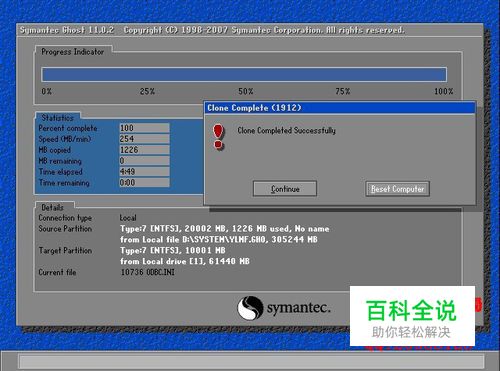Screen dimensions: 500x371
Task: Click the 'Statistics' group label
Action: (x=57, y=118)
